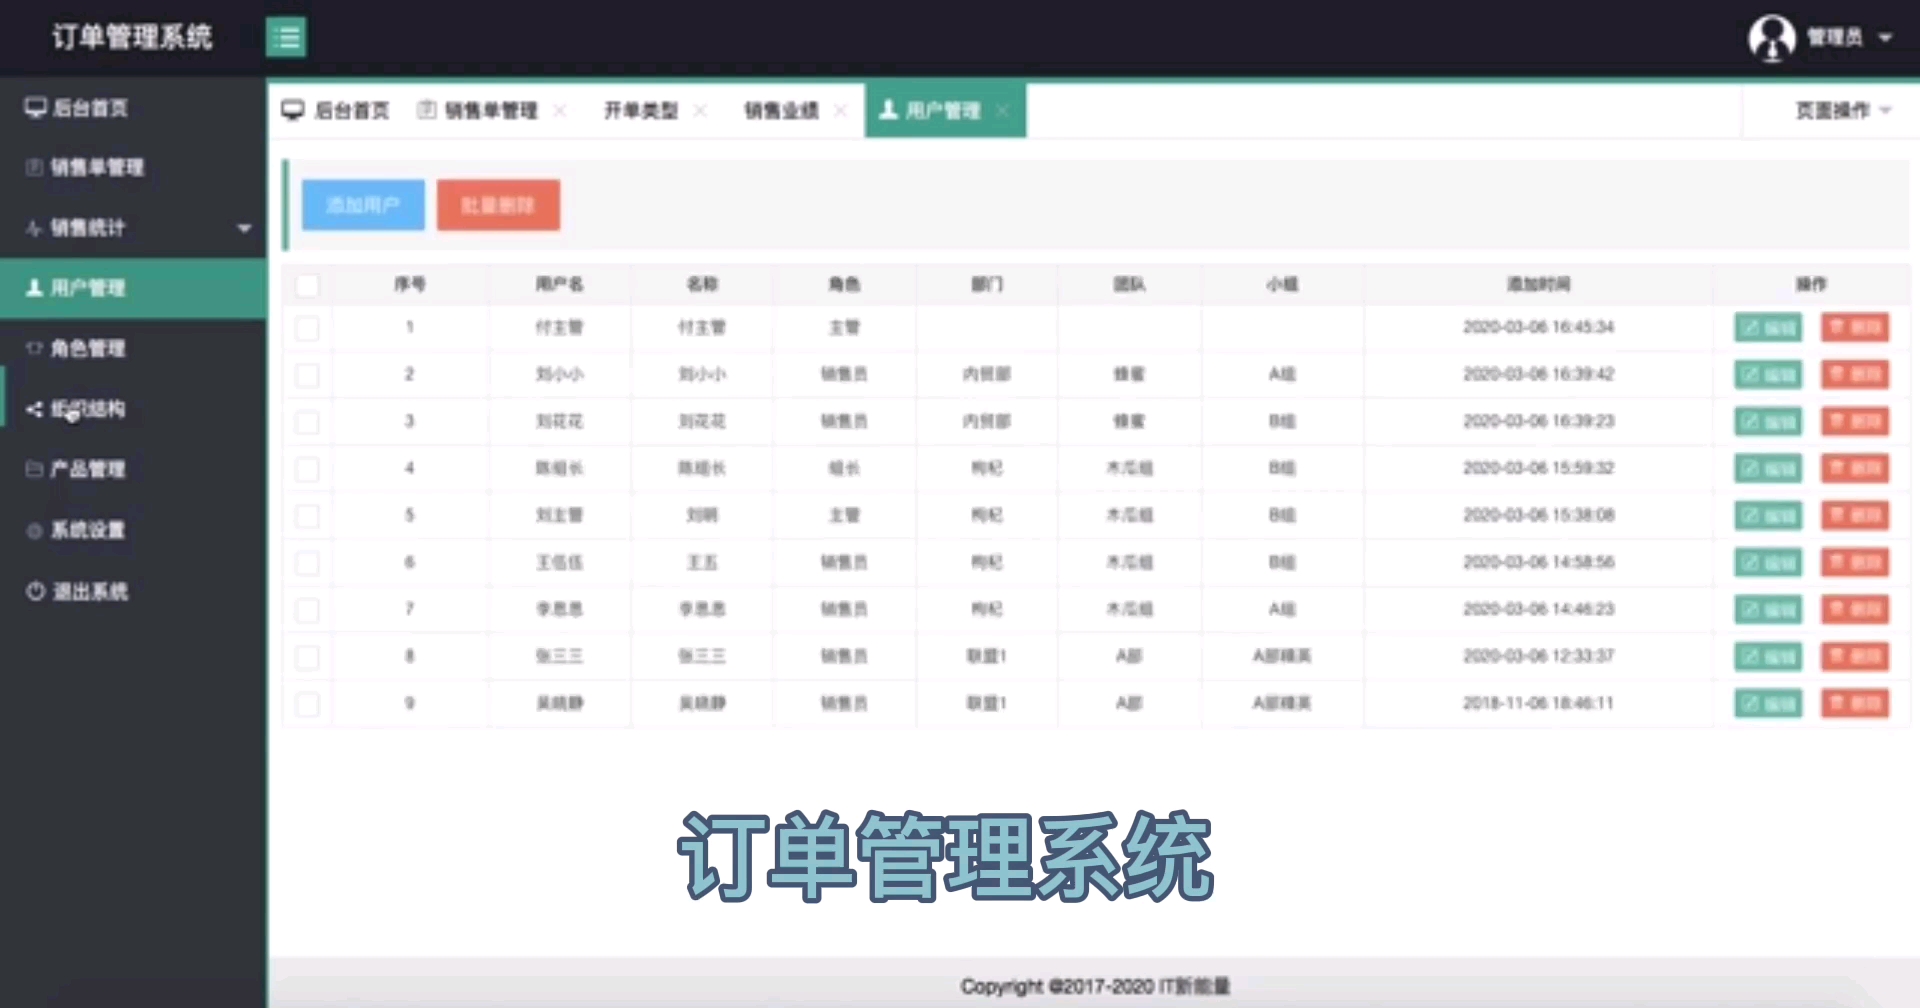Select the 角色管理 sidebar icon
This screenshot has height=1008, width=1920.
(x=33, y=348)
